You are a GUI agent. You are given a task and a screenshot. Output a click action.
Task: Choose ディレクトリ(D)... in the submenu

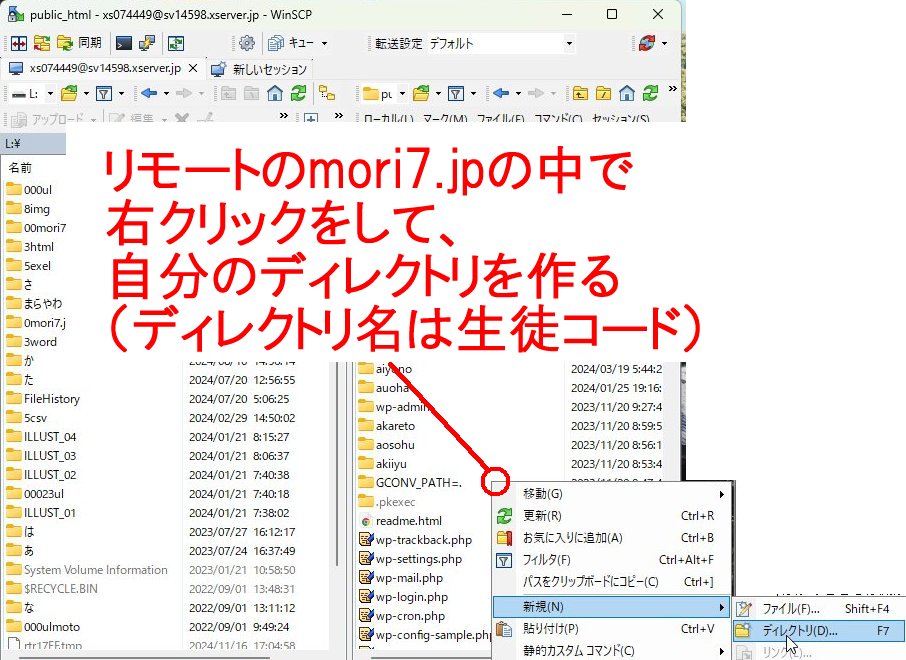819,631
